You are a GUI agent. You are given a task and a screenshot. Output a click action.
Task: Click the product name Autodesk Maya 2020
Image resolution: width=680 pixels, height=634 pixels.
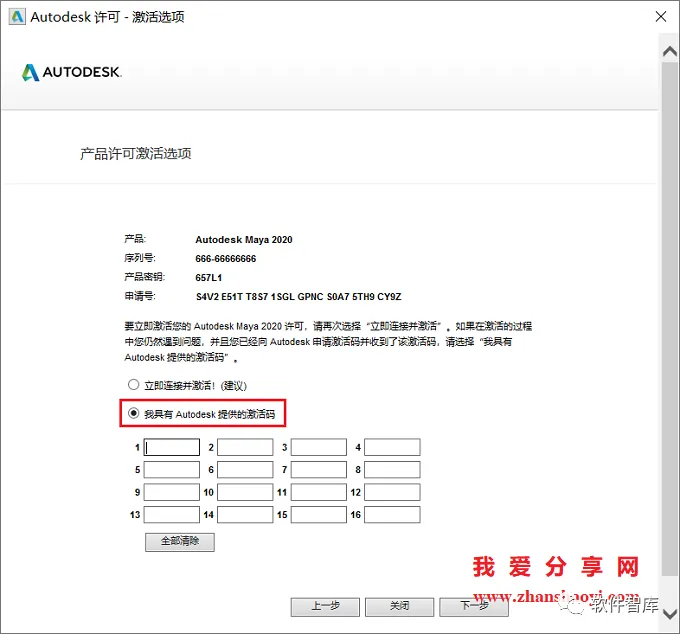coord(244,240)
